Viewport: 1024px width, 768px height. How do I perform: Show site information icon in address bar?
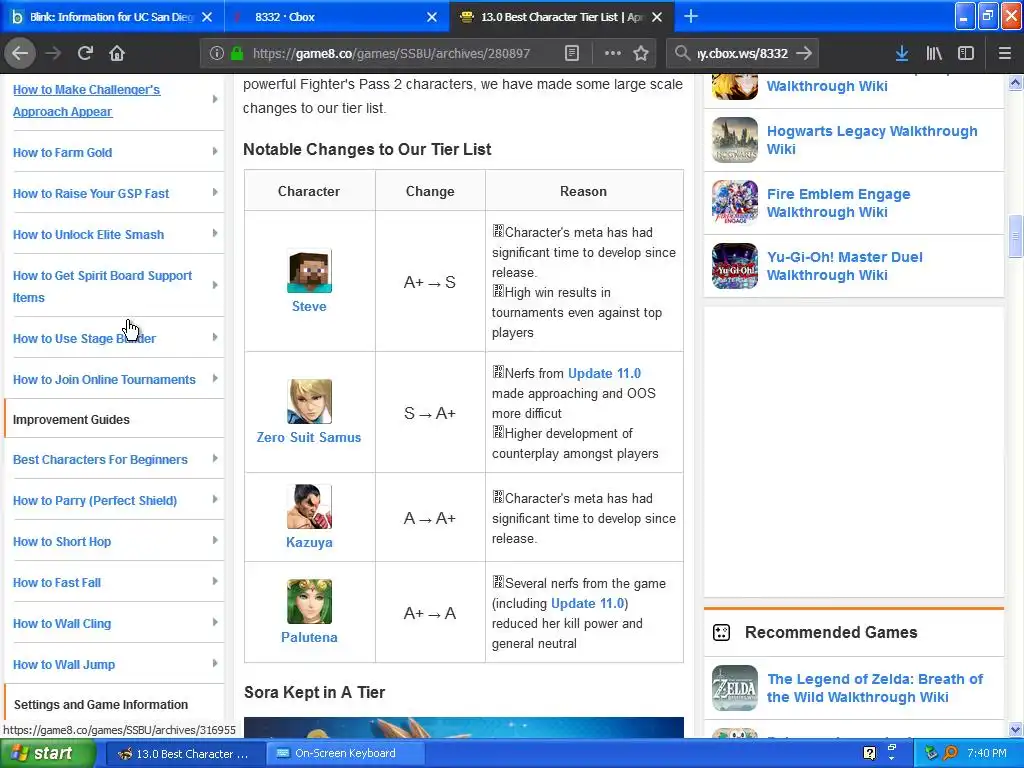pos(217,53)
